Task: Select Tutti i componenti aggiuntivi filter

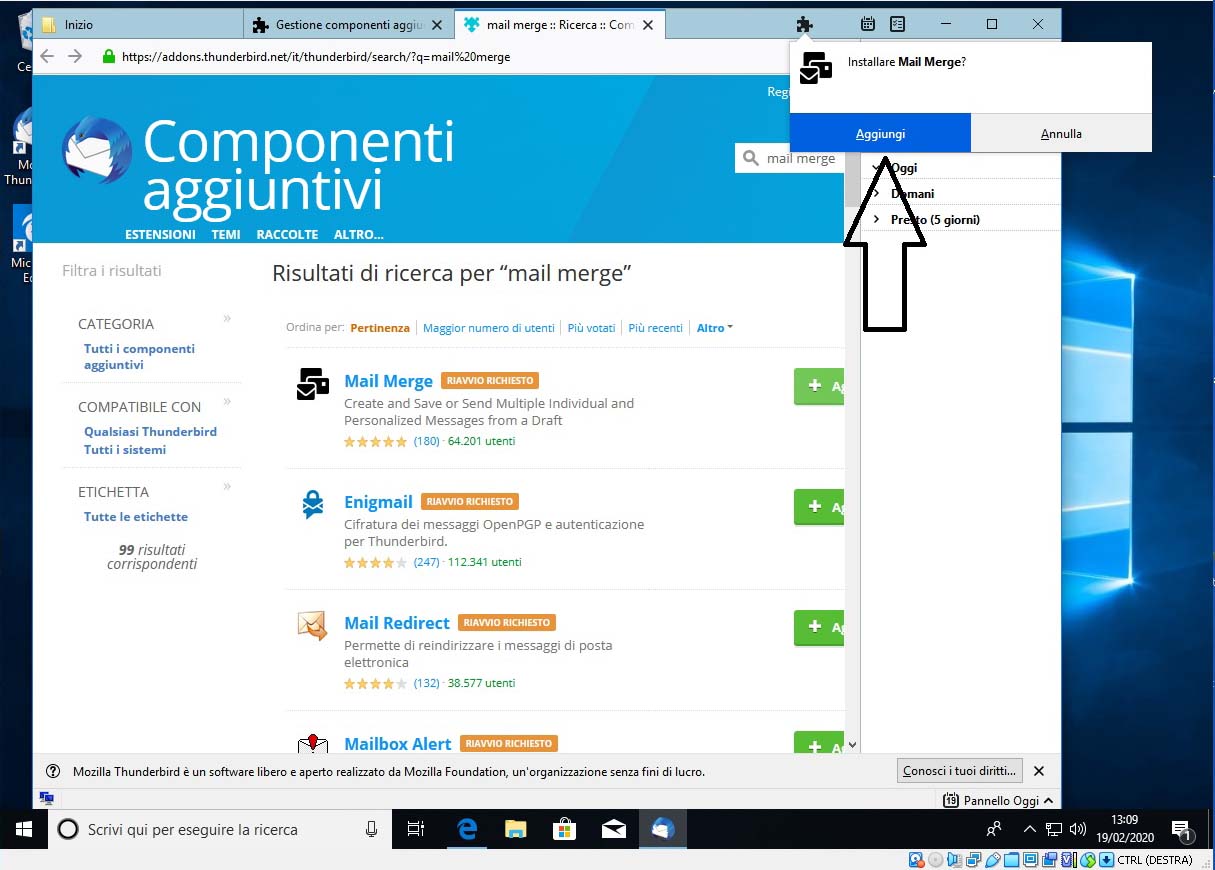Action: pyautogui.click(x=139, y=357)
